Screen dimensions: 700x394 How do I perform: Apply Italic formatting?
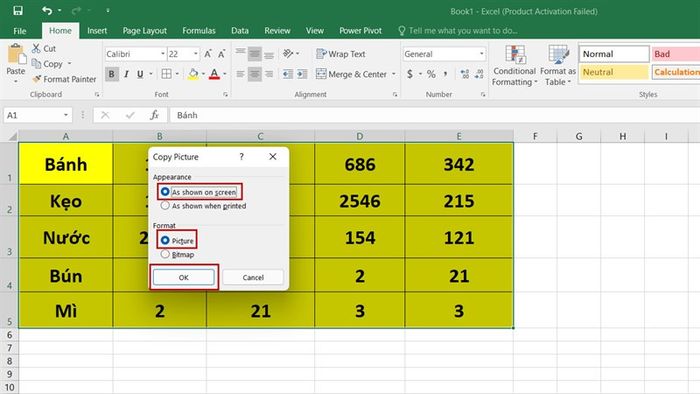pos(126,74)
